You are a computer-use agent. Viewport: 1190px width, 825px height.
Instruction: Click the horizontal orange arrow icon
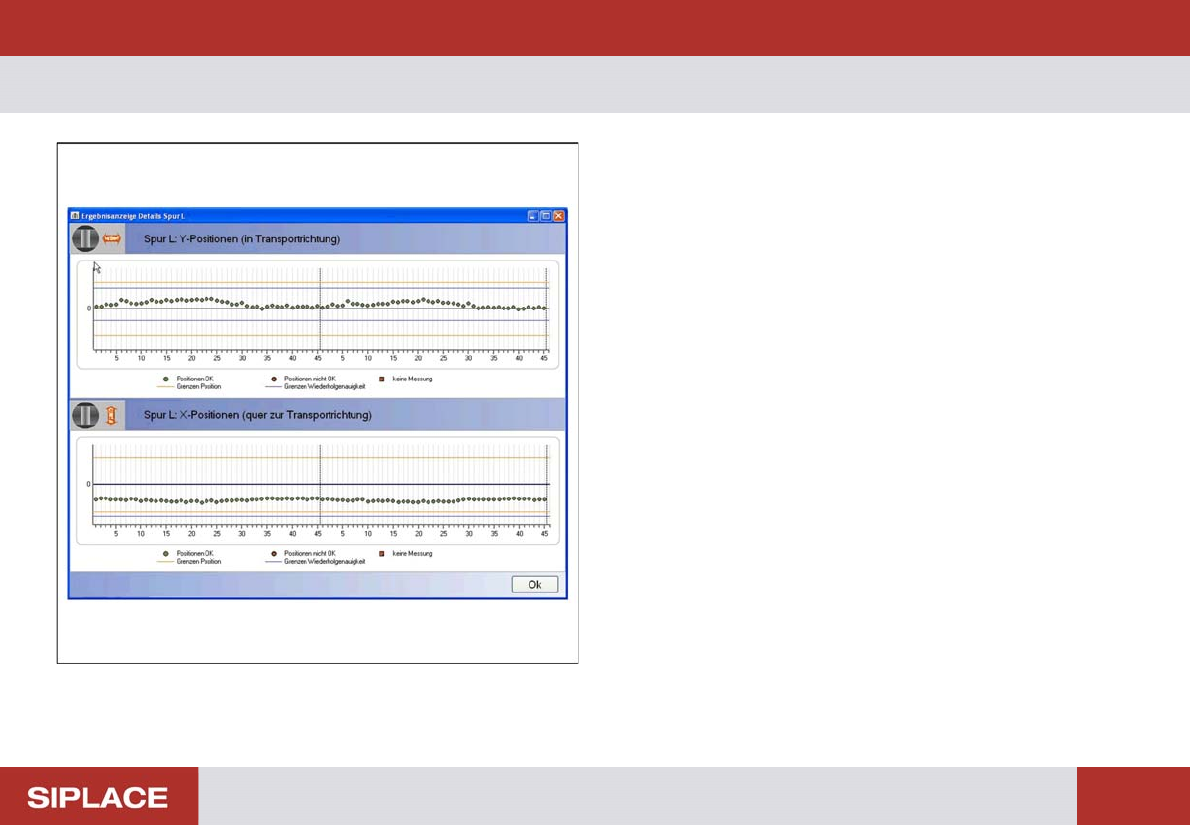(x=112, y=238)
